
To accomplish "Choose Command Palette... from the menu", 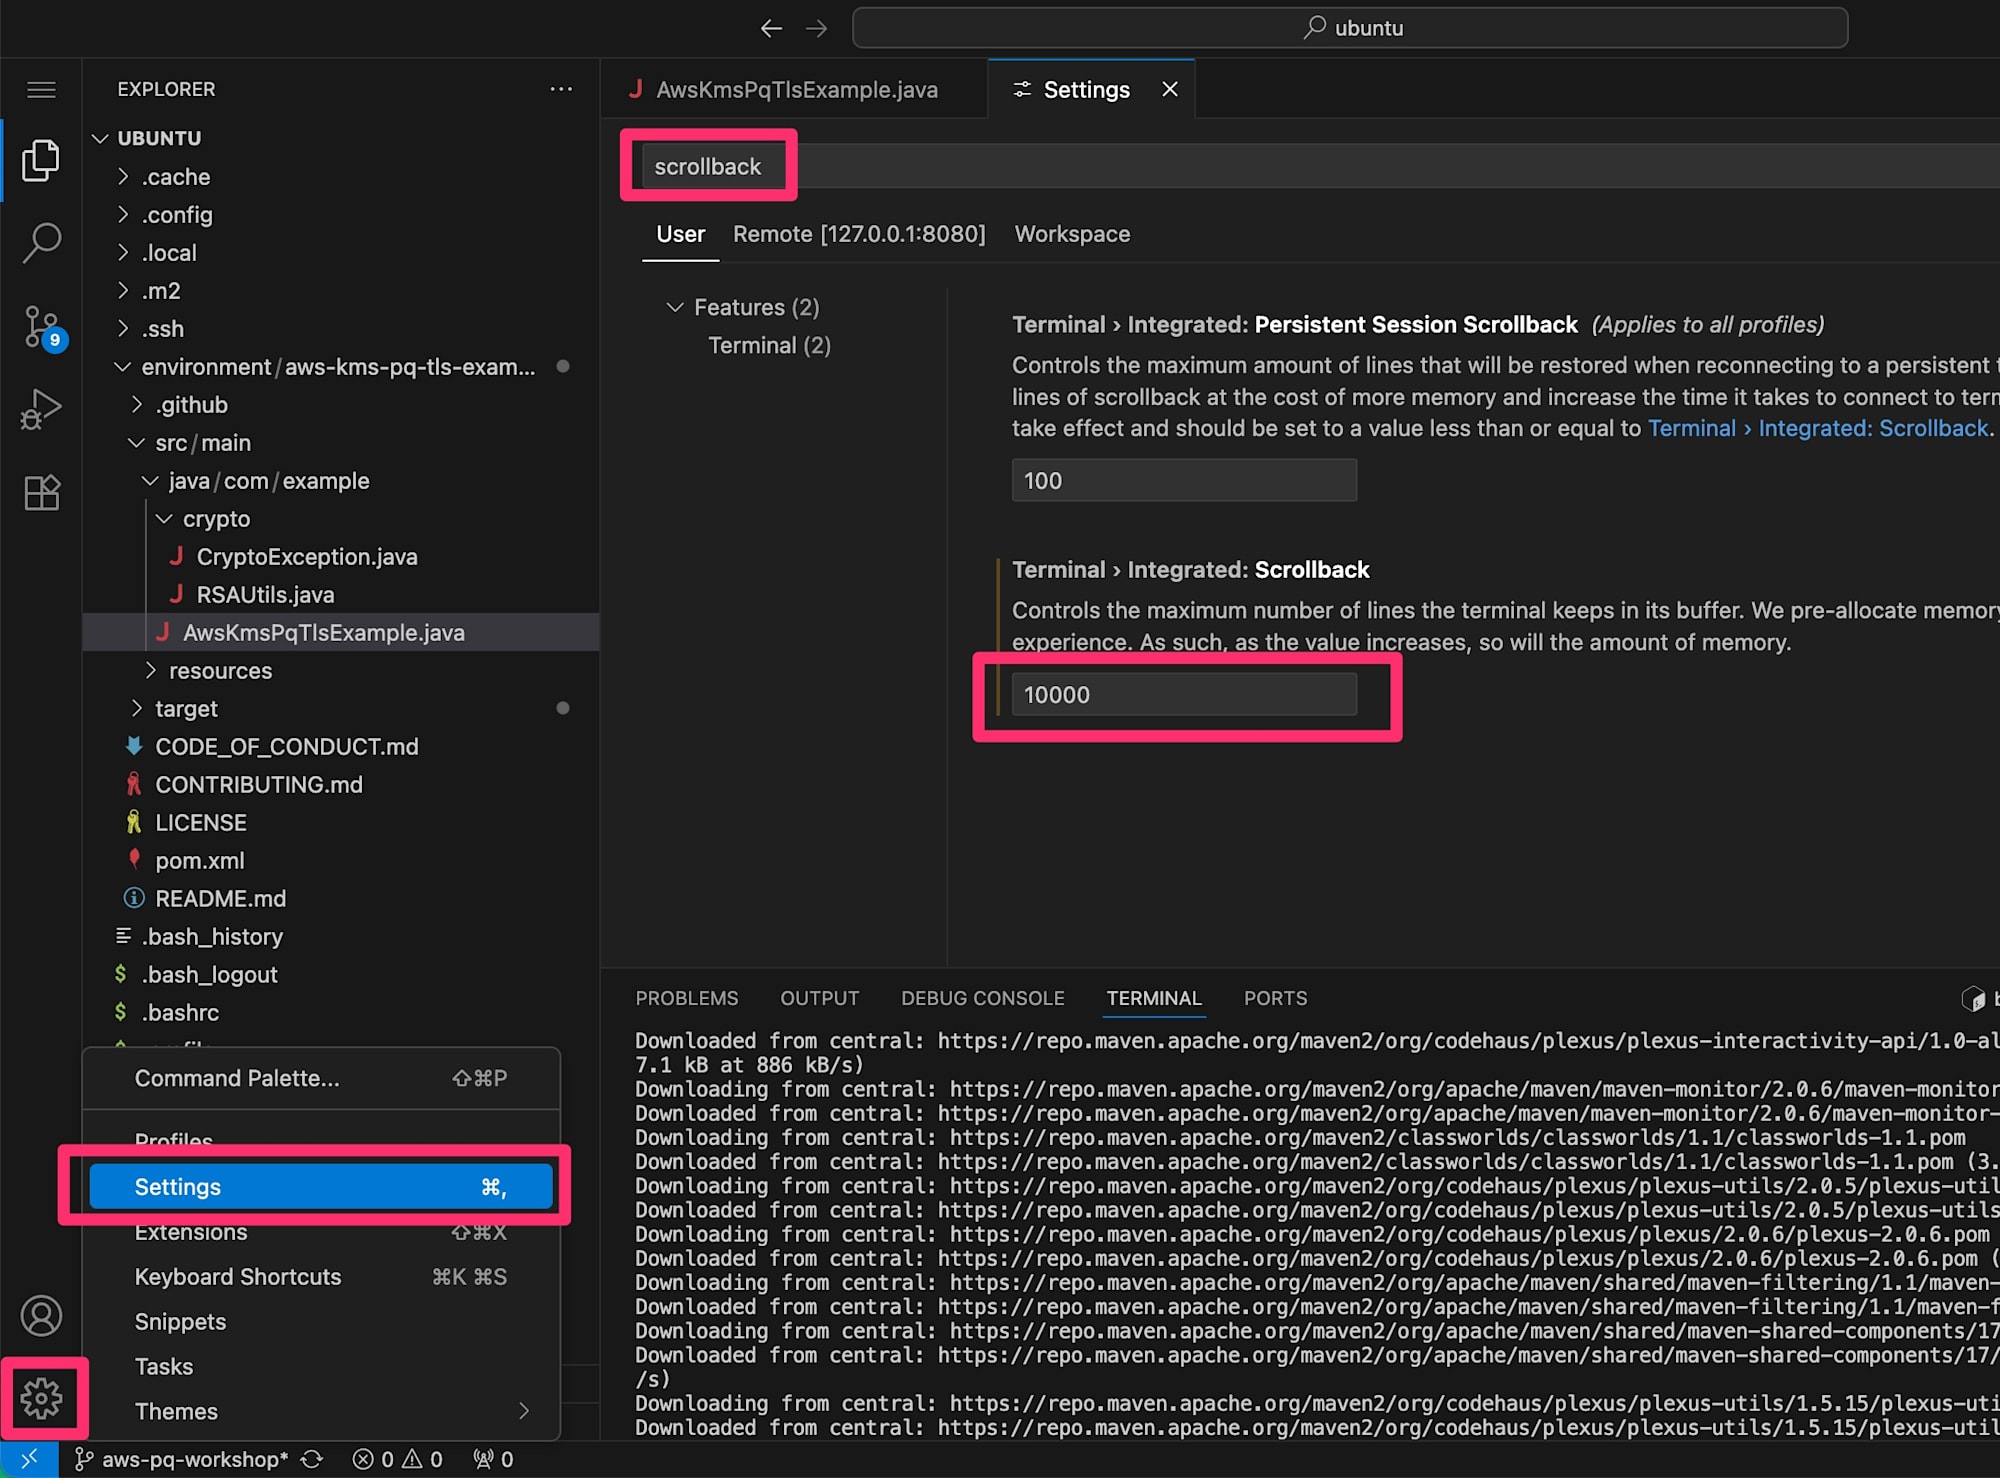I will click(x=320, y=1078).
